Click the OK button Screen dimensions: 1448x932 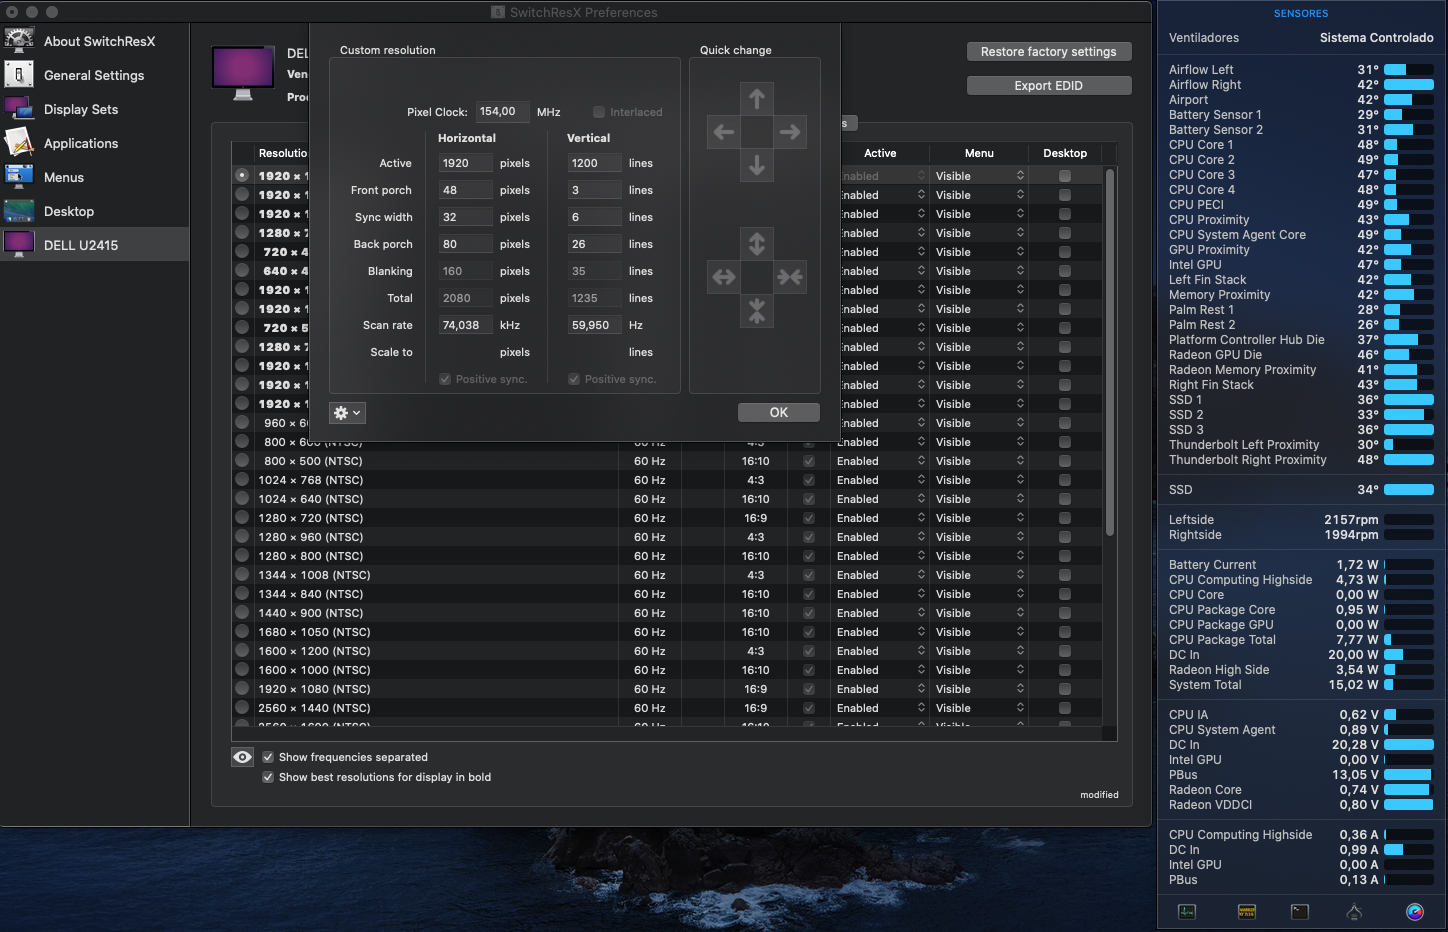click(x=778, y=412)
